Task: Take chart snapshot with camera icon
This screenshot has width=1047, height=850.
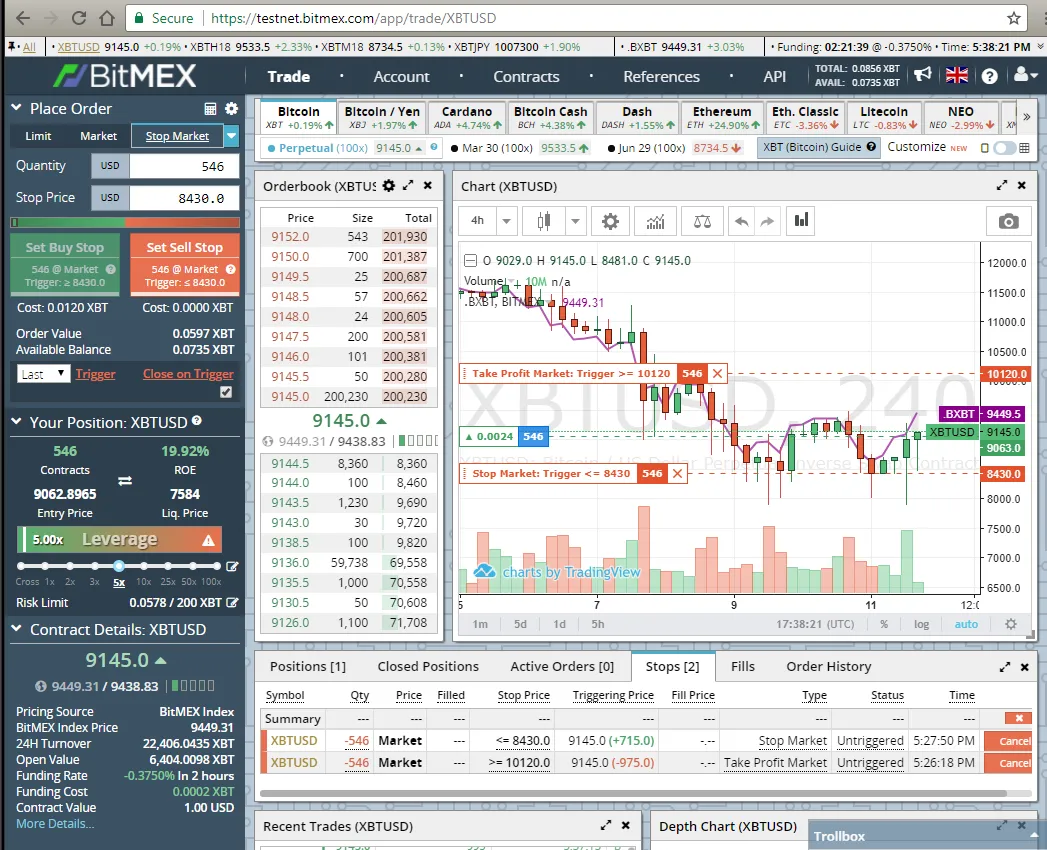Action: [x=1008, y=222]
